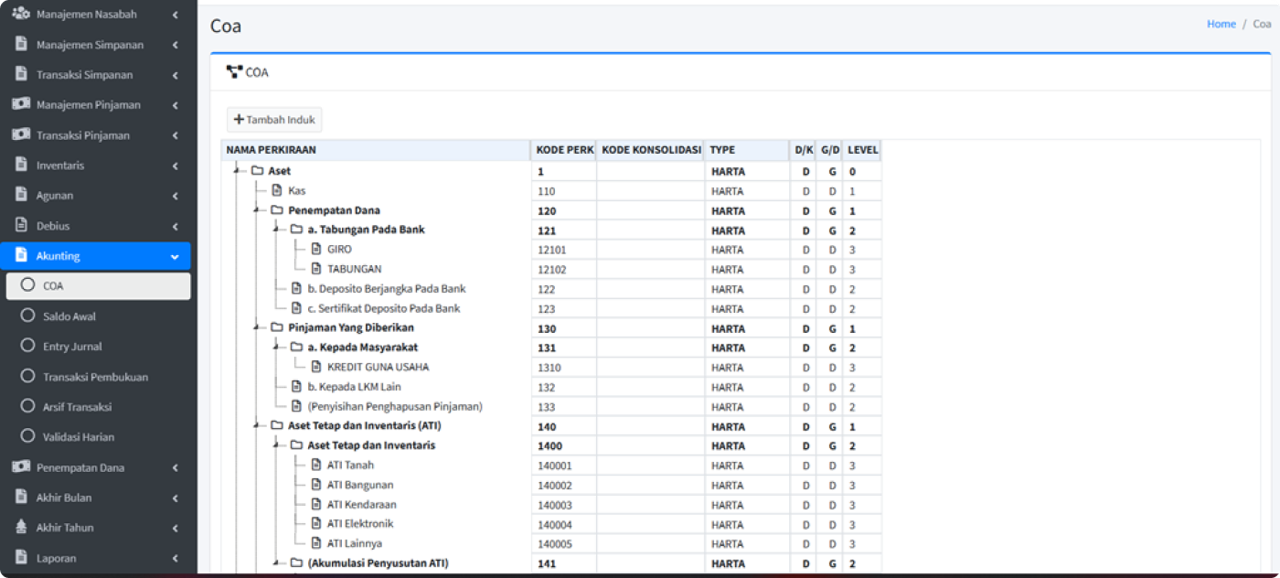
Task: Open the Transaksi Simpanan menu
Action: point(85,75)
